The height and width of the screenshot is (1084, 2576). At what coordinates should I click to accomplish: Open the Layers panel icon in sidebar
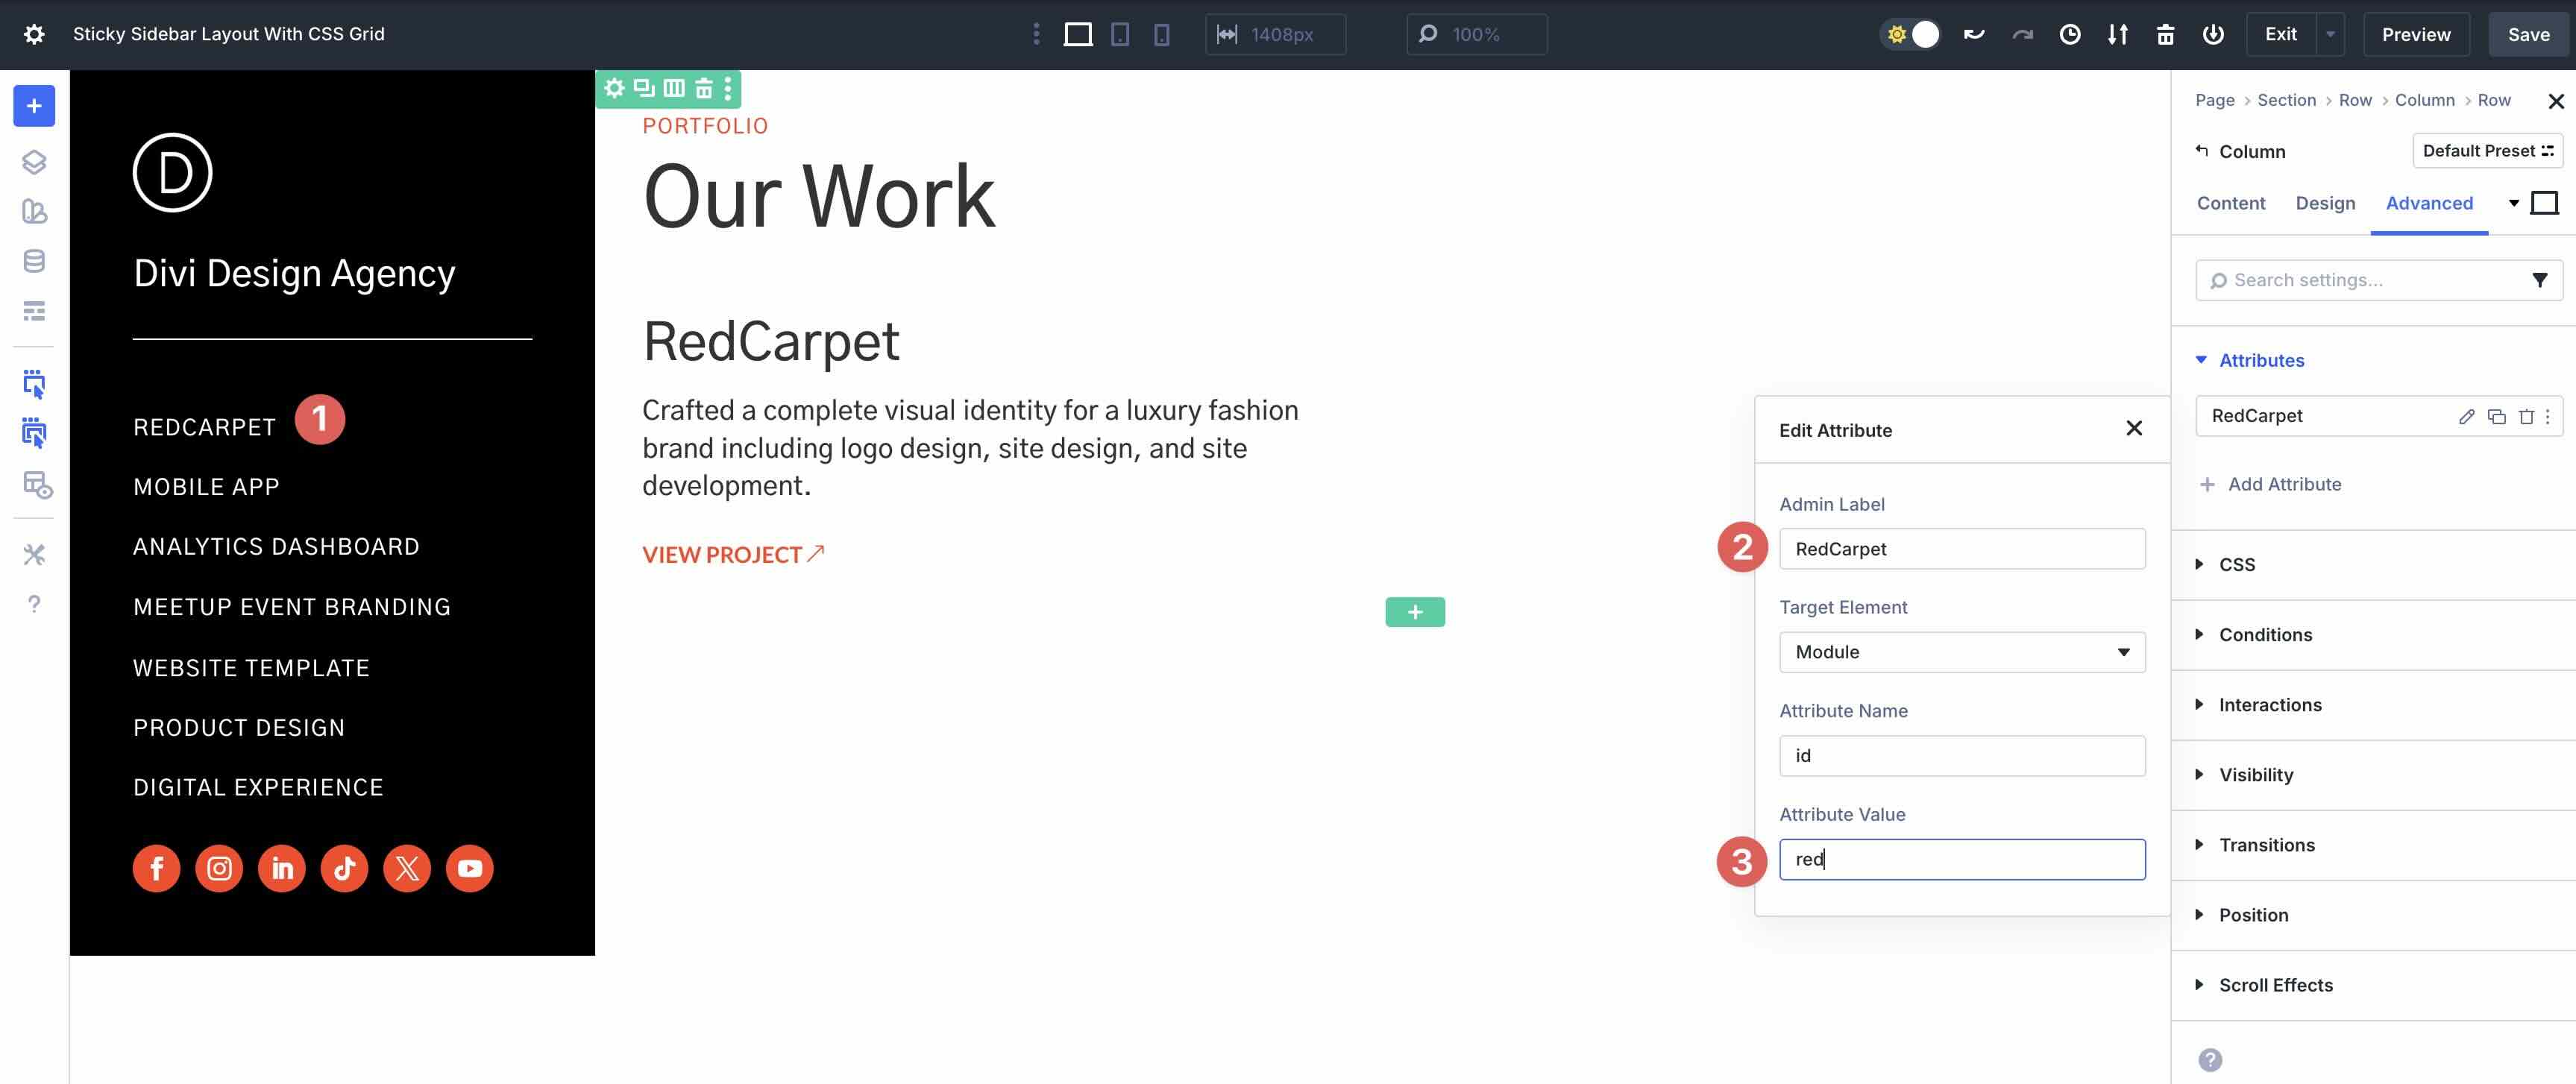click(x=34, y=160)
